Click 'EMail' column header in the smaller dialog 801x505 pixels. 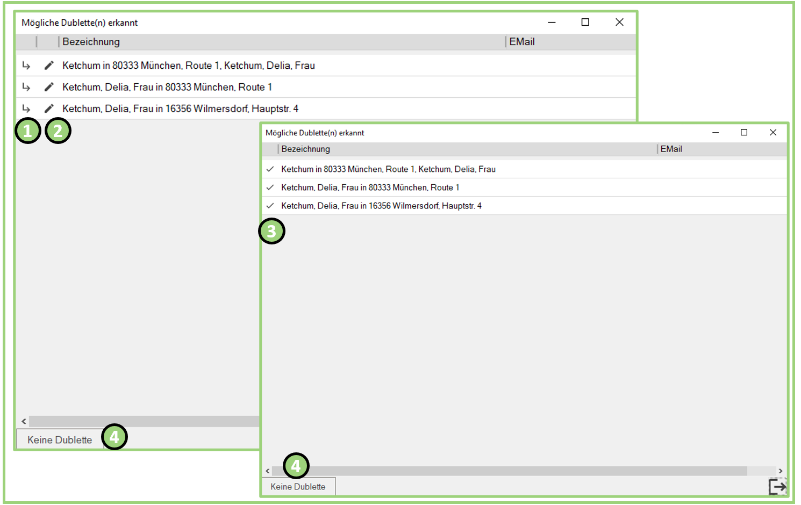[671, 149]
